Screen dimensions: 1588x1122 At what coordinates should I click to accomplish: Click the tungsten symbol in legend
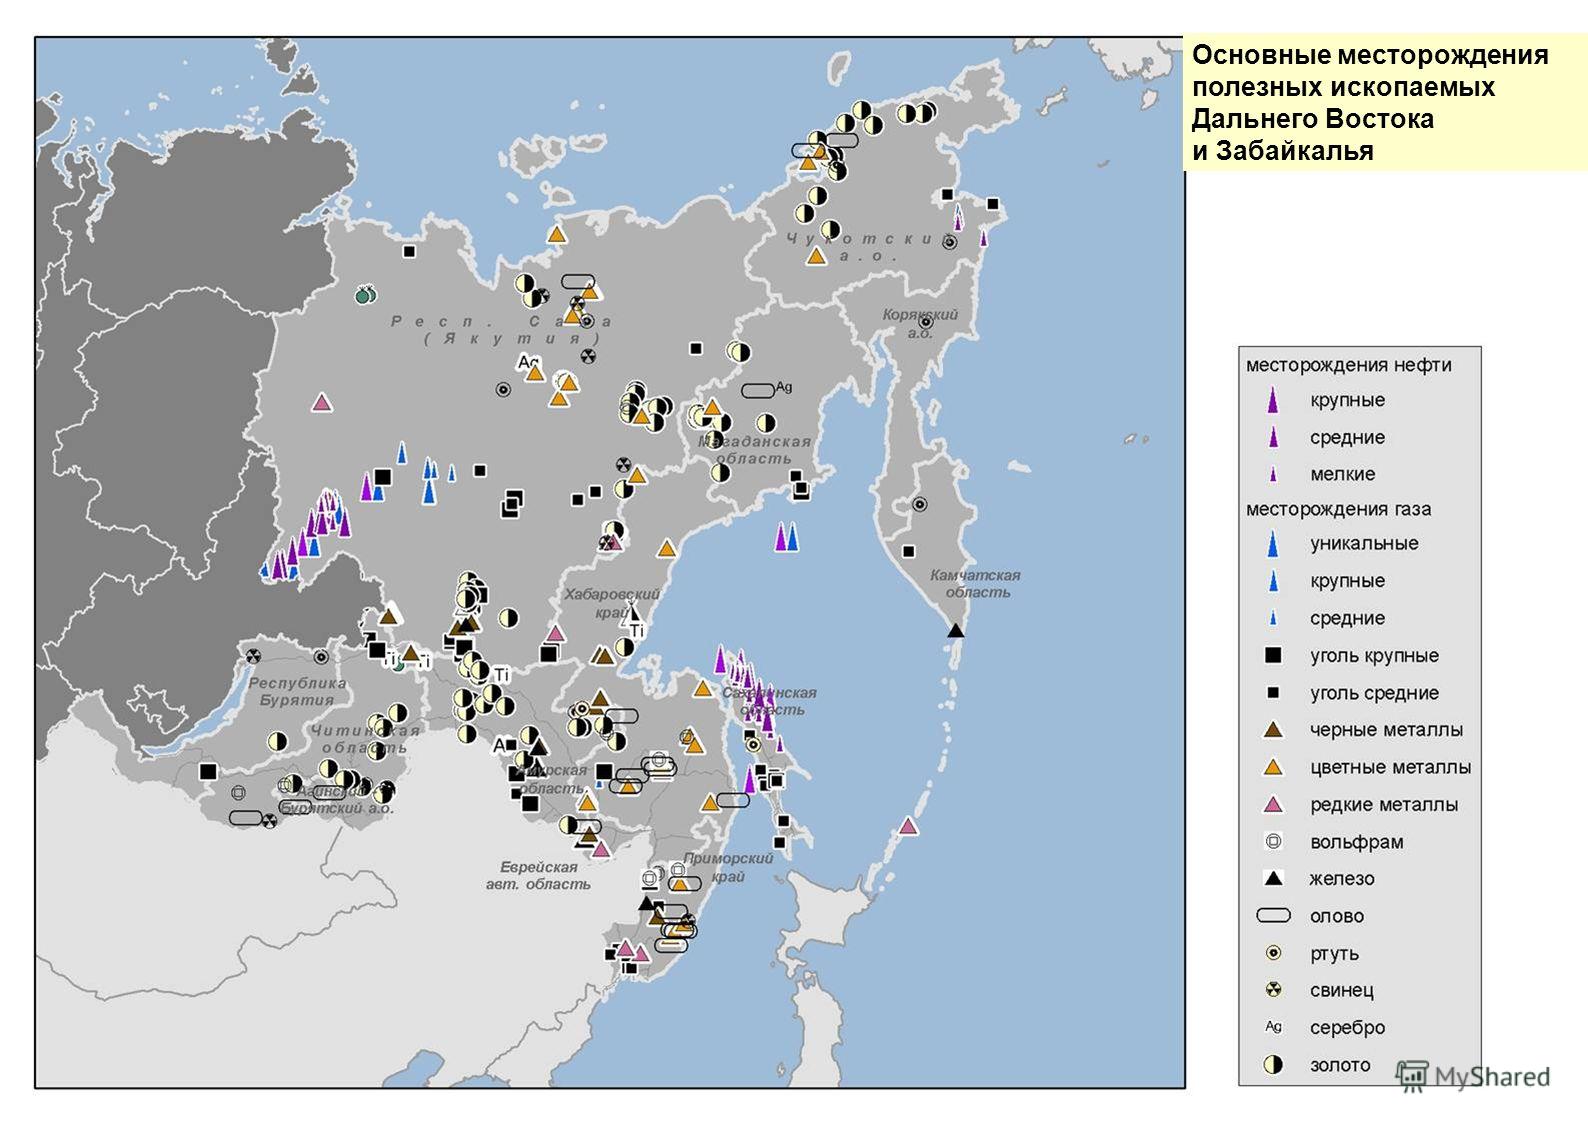coord(1273,842)
